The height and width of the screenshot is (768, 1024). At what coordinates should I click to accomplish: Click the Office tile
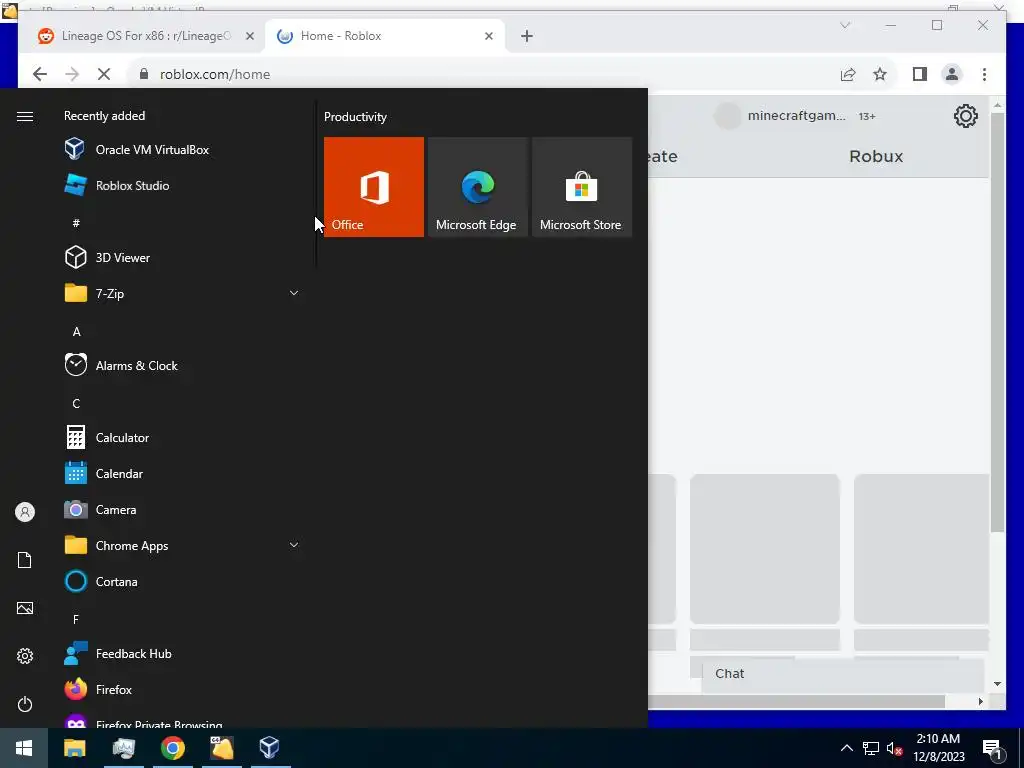click(374, 187)
